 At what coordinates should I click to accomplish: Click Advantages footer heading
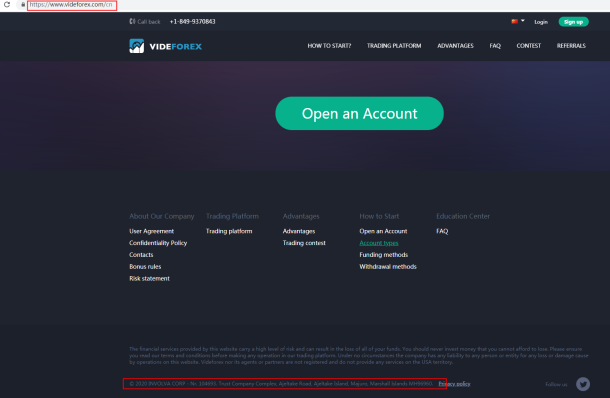[301, 216]
